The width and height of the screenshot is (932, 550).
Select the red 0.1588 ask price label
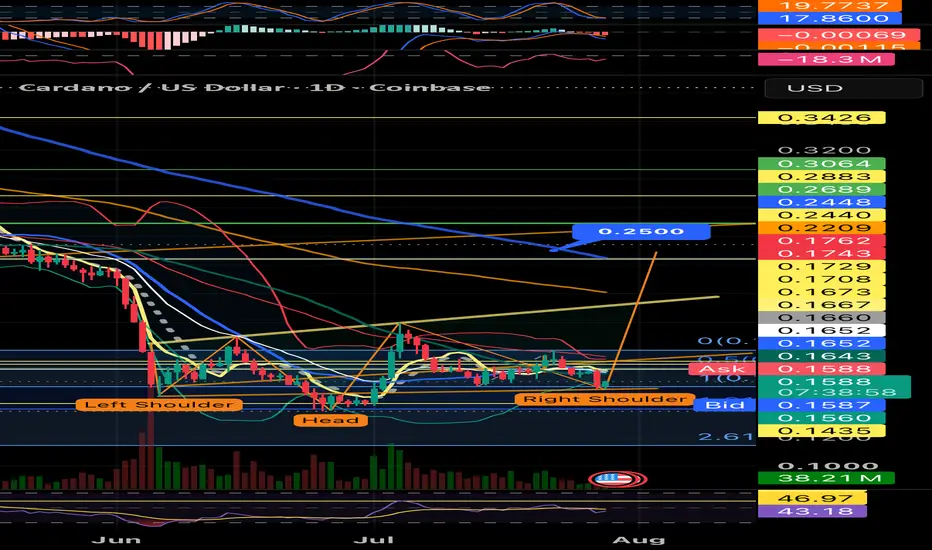(821, 369)
